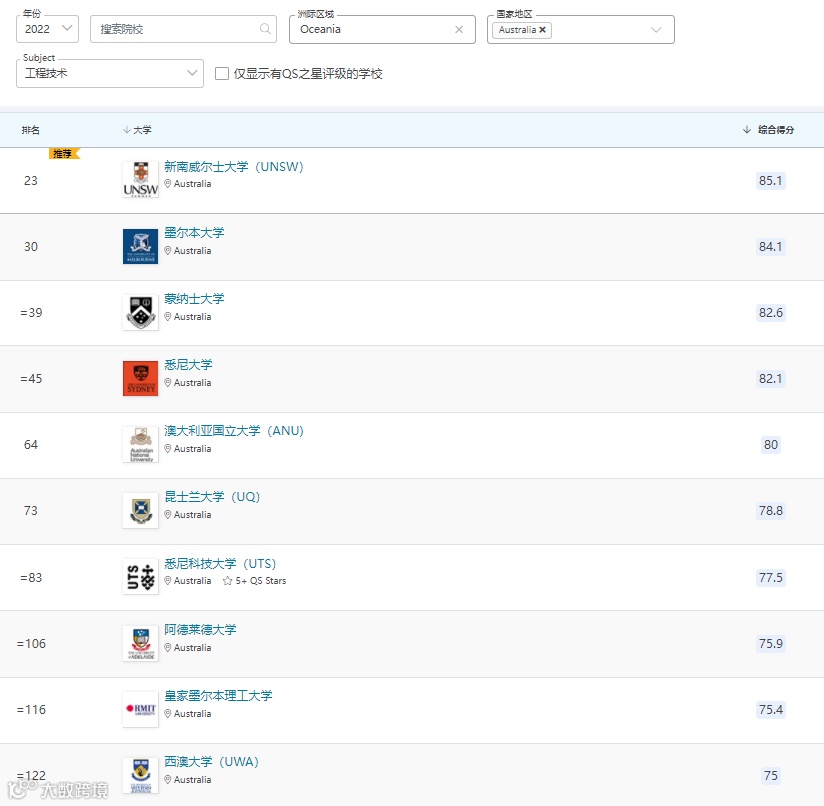
Task: Open the 皇家墨尔本理工大学 link
Action: pos(218,696)
